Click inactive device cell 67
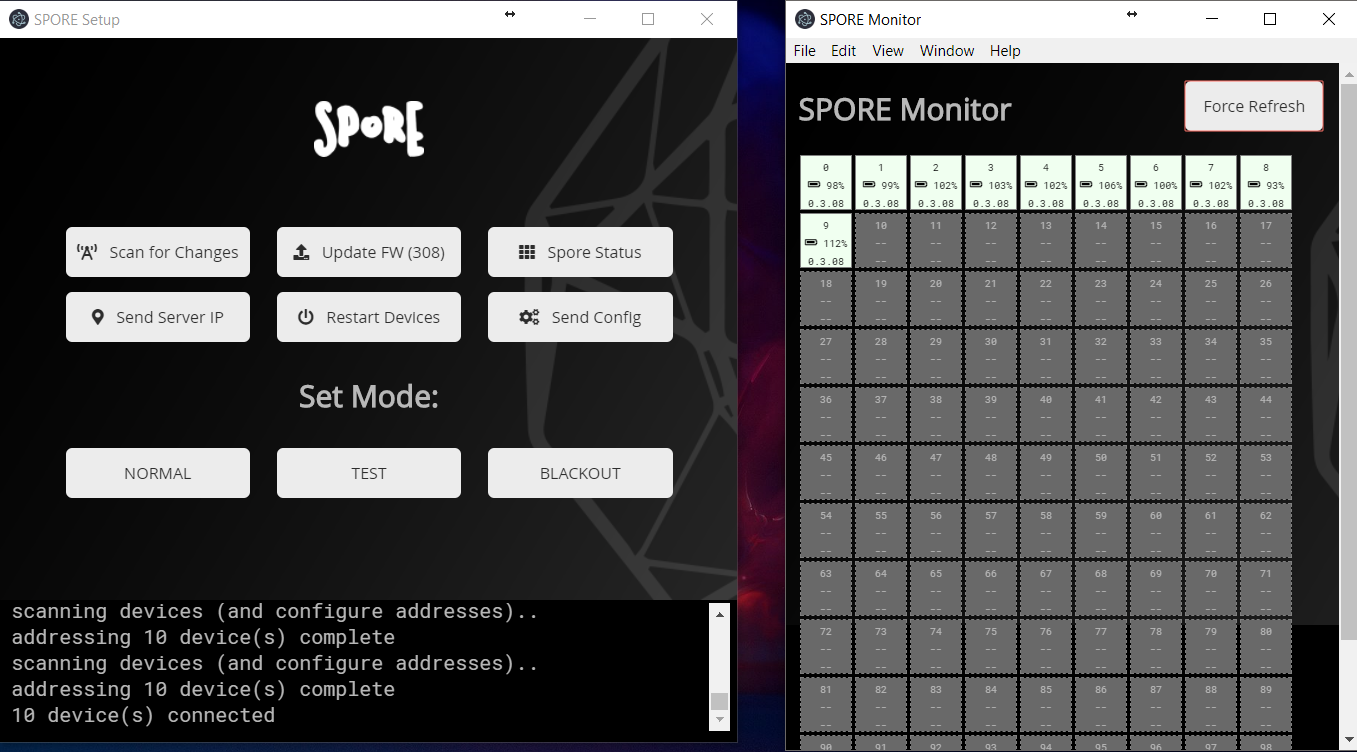This screenshot has width=1357, height=752. (1046, 589)
